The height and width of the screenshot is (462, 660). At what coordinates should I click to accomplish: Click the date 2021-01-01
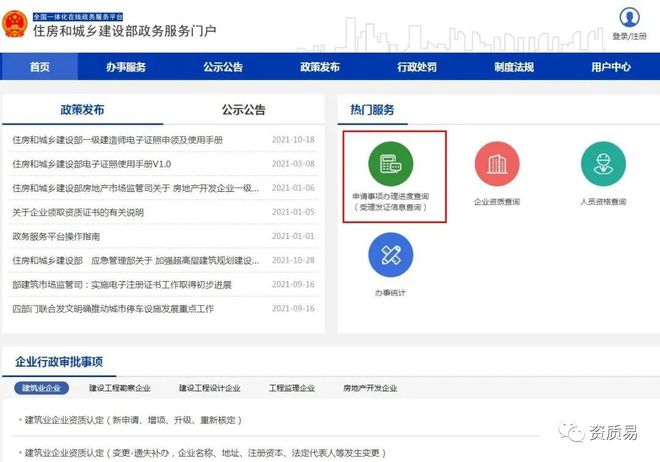point(293,236)
